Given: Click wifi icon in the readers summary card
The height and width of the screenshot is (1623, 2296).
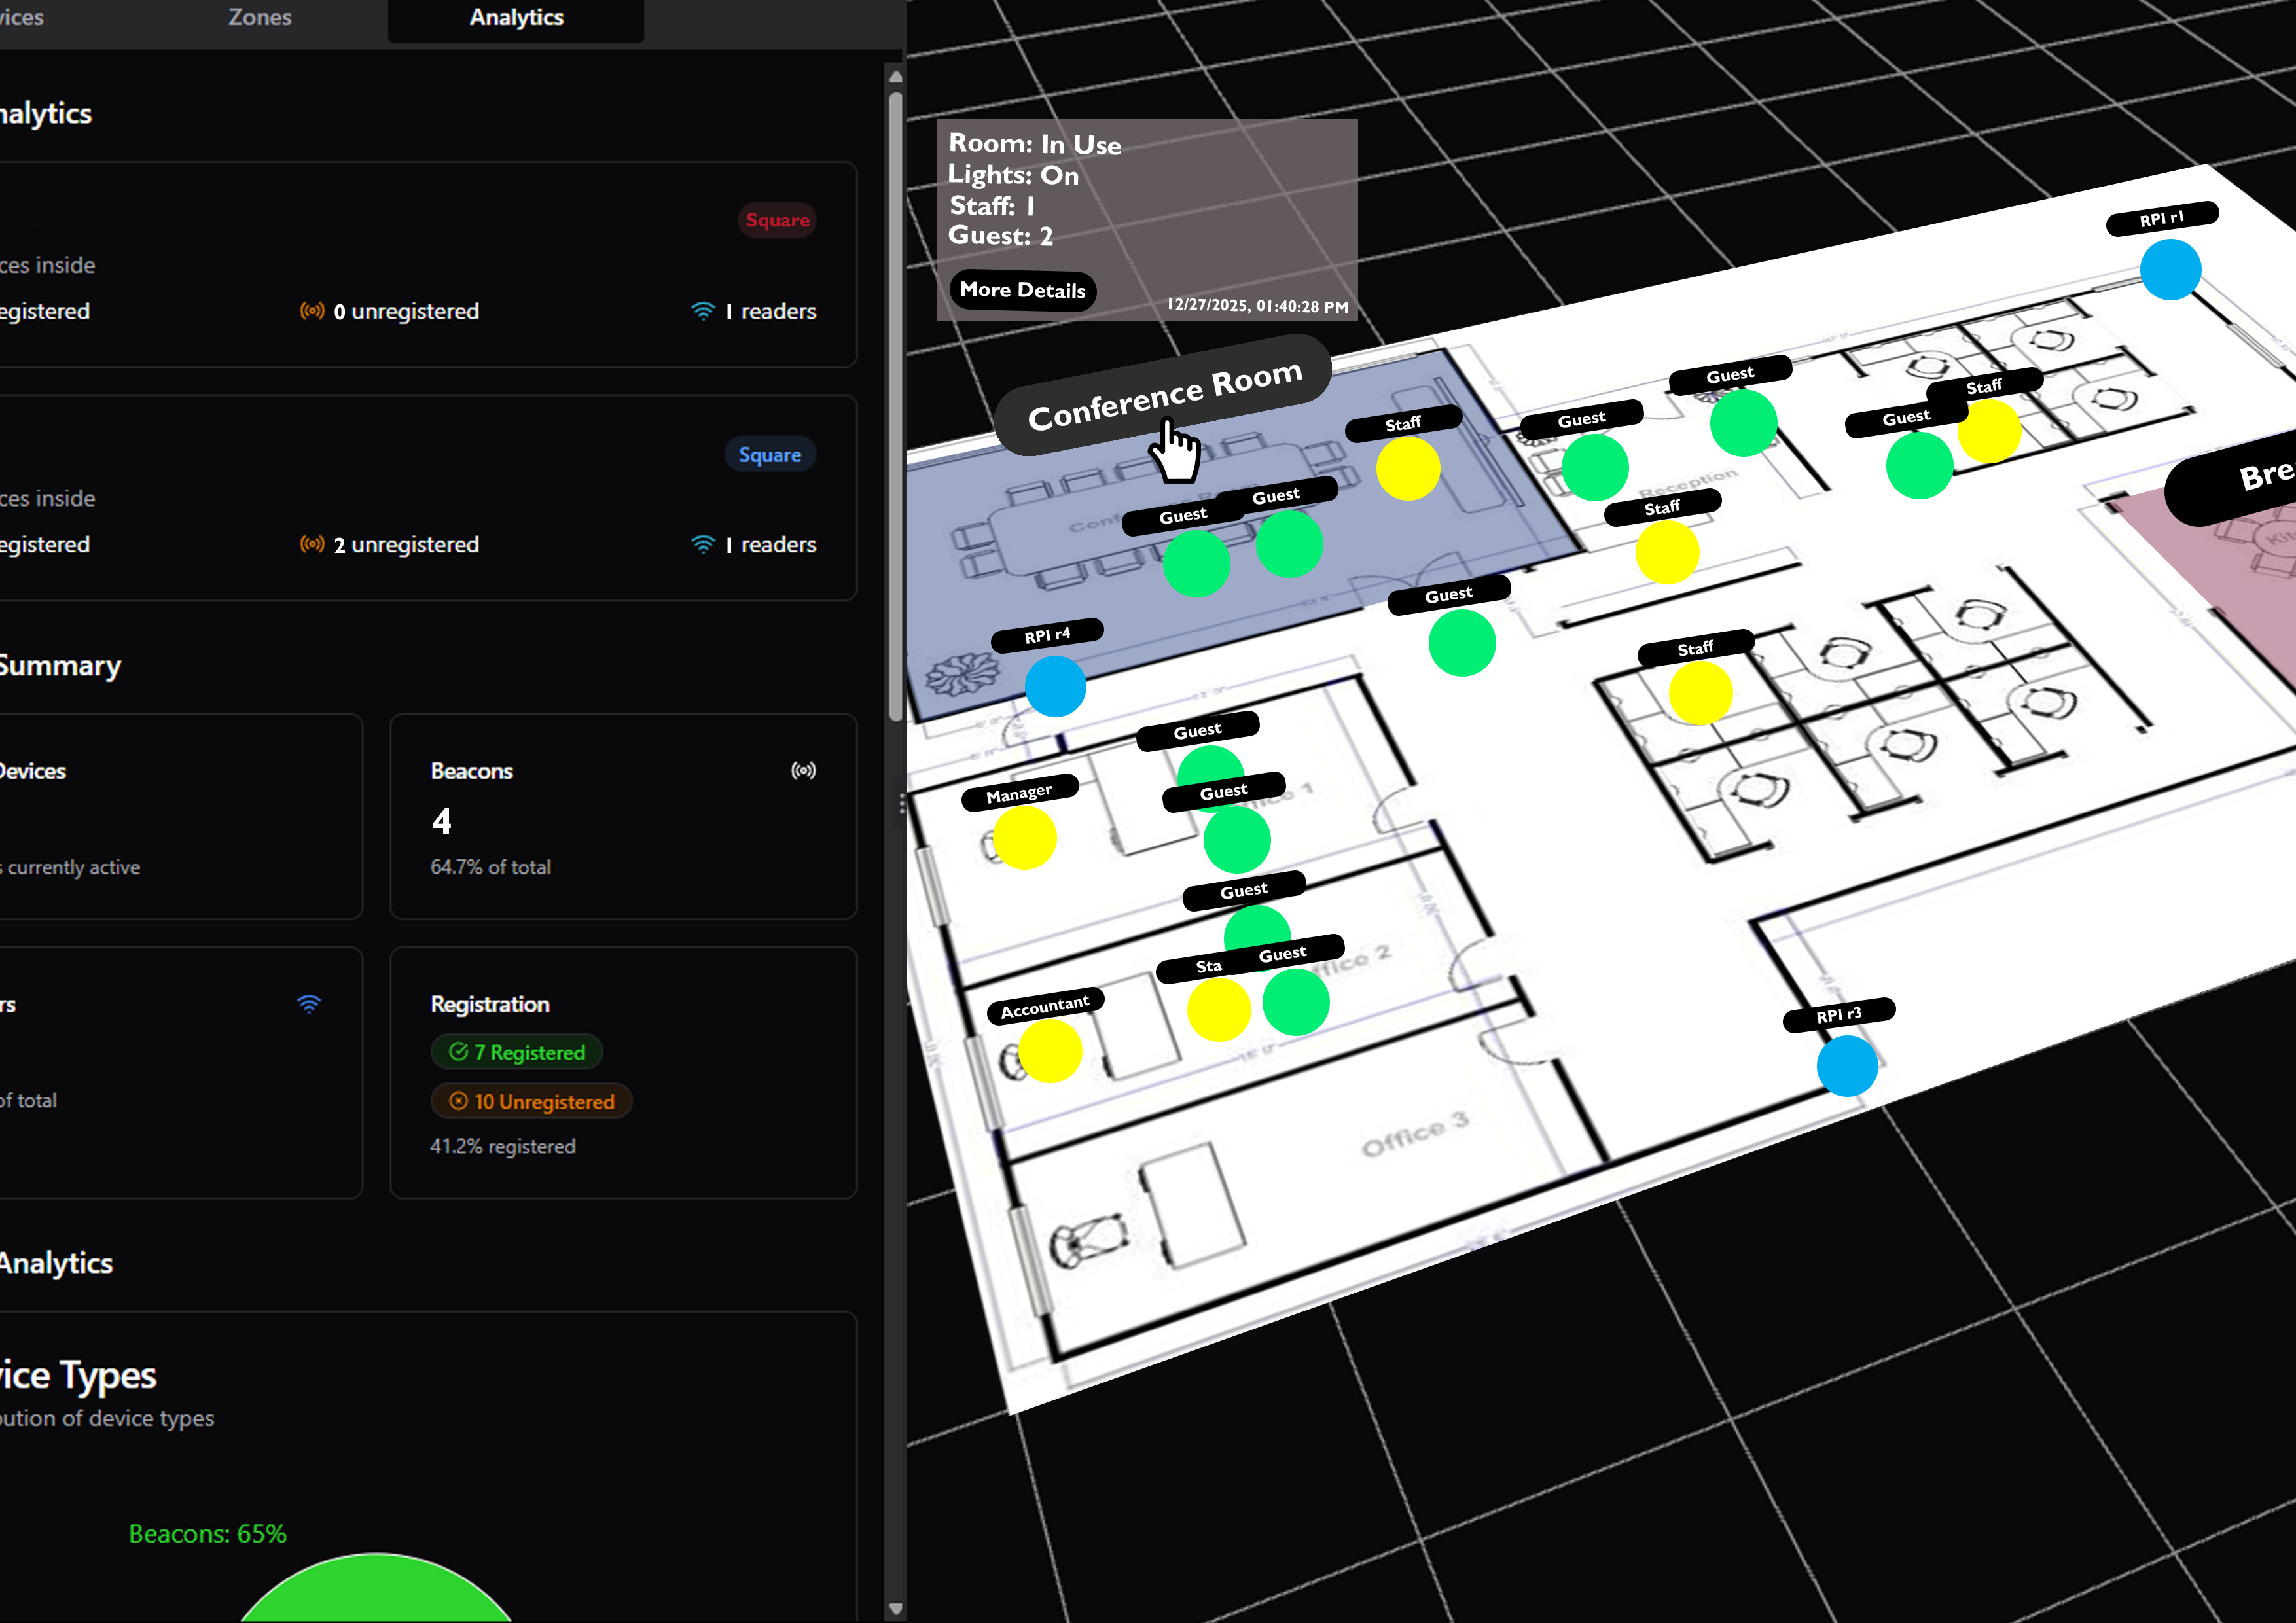Looking at the screenshot, I should coord(309,1004).
